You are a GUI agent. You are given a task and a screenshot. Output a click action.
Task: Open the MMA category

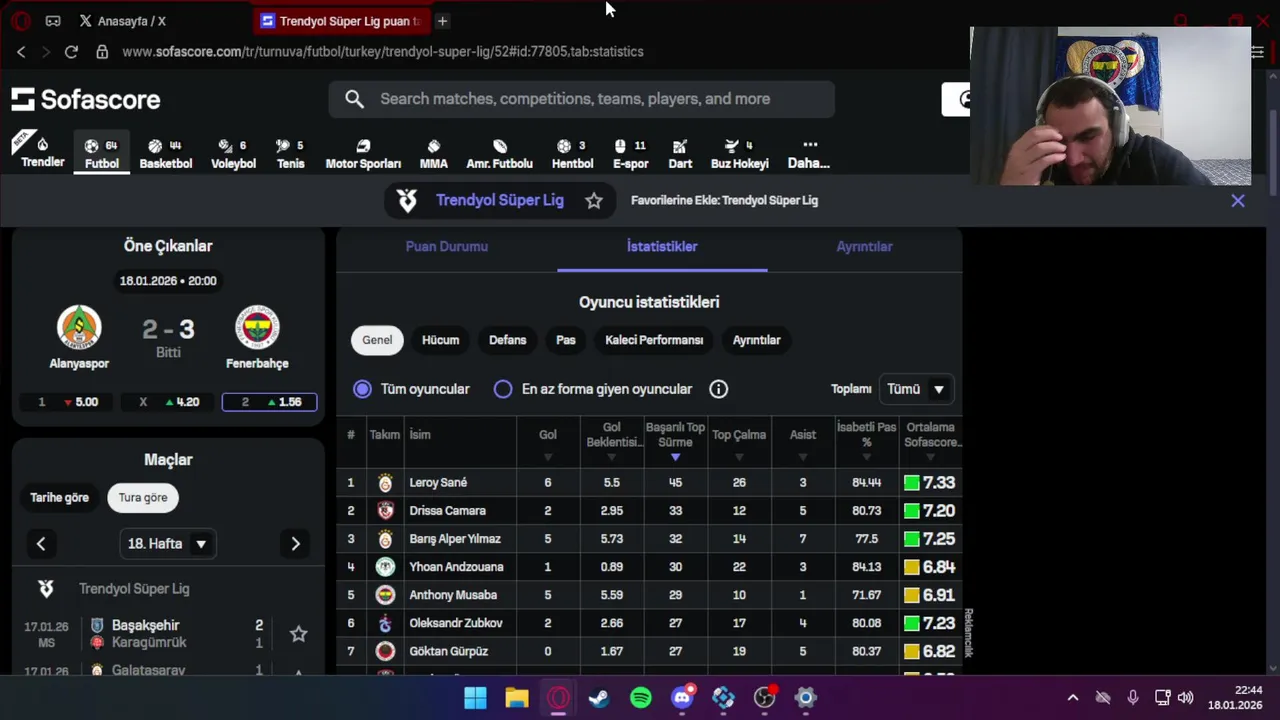coord(433,153)
